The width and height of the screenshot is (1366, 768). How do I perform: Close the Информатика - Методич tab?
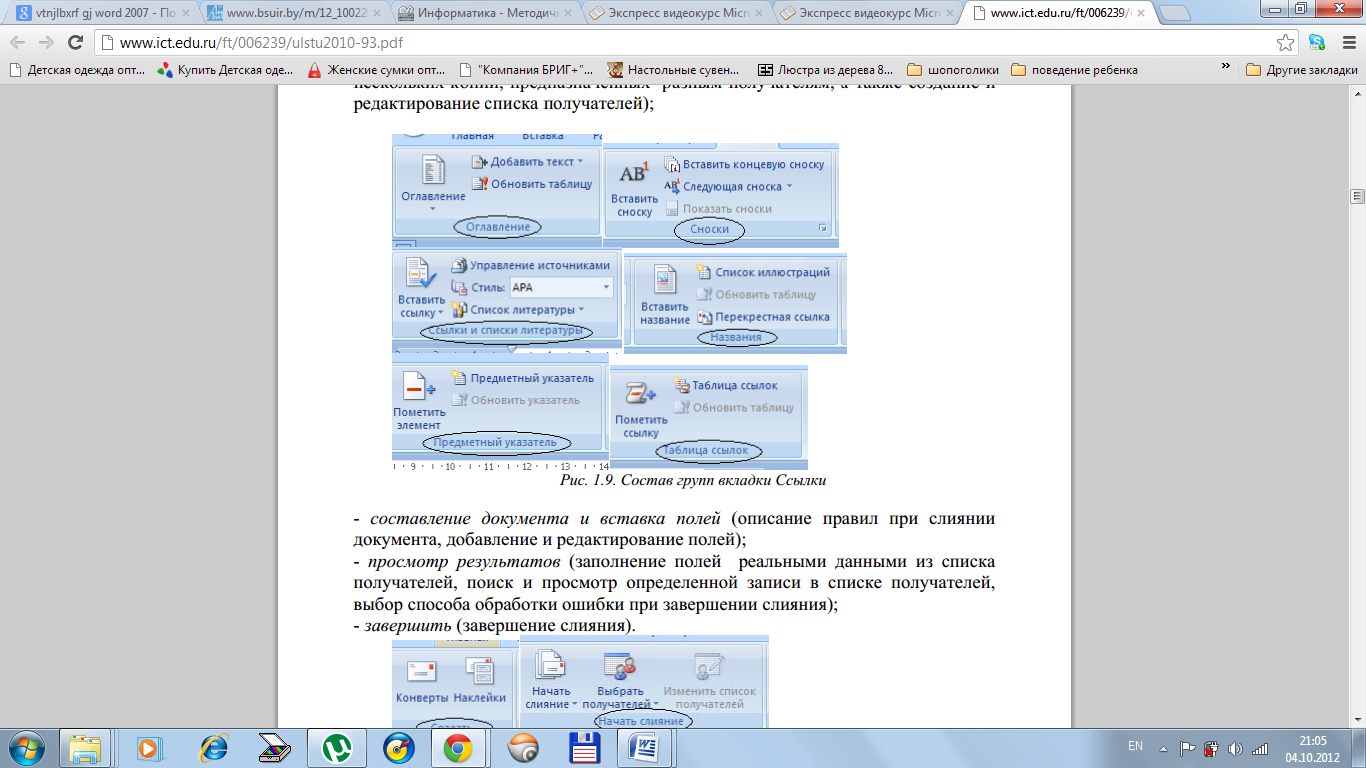pos(566,14)
